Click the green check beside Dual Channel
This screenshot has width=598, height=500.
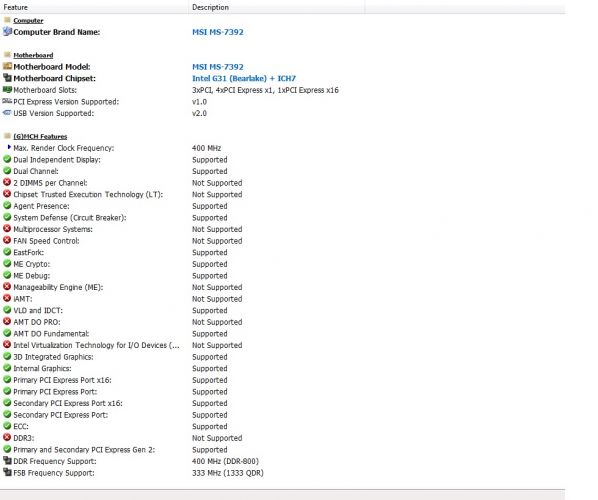click(x=7, y=170)
